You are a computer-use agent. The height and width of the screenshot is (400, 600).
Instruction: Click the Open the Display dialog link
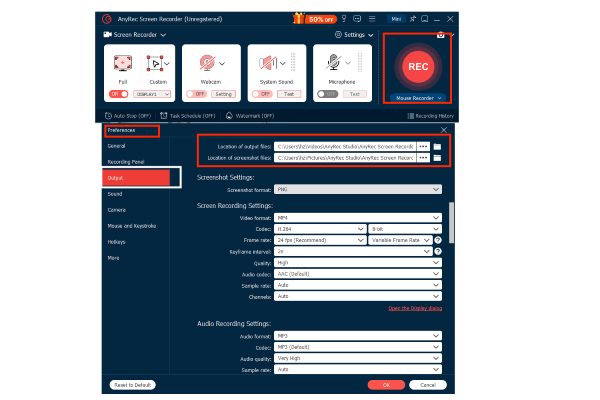(x=415, y=308)
